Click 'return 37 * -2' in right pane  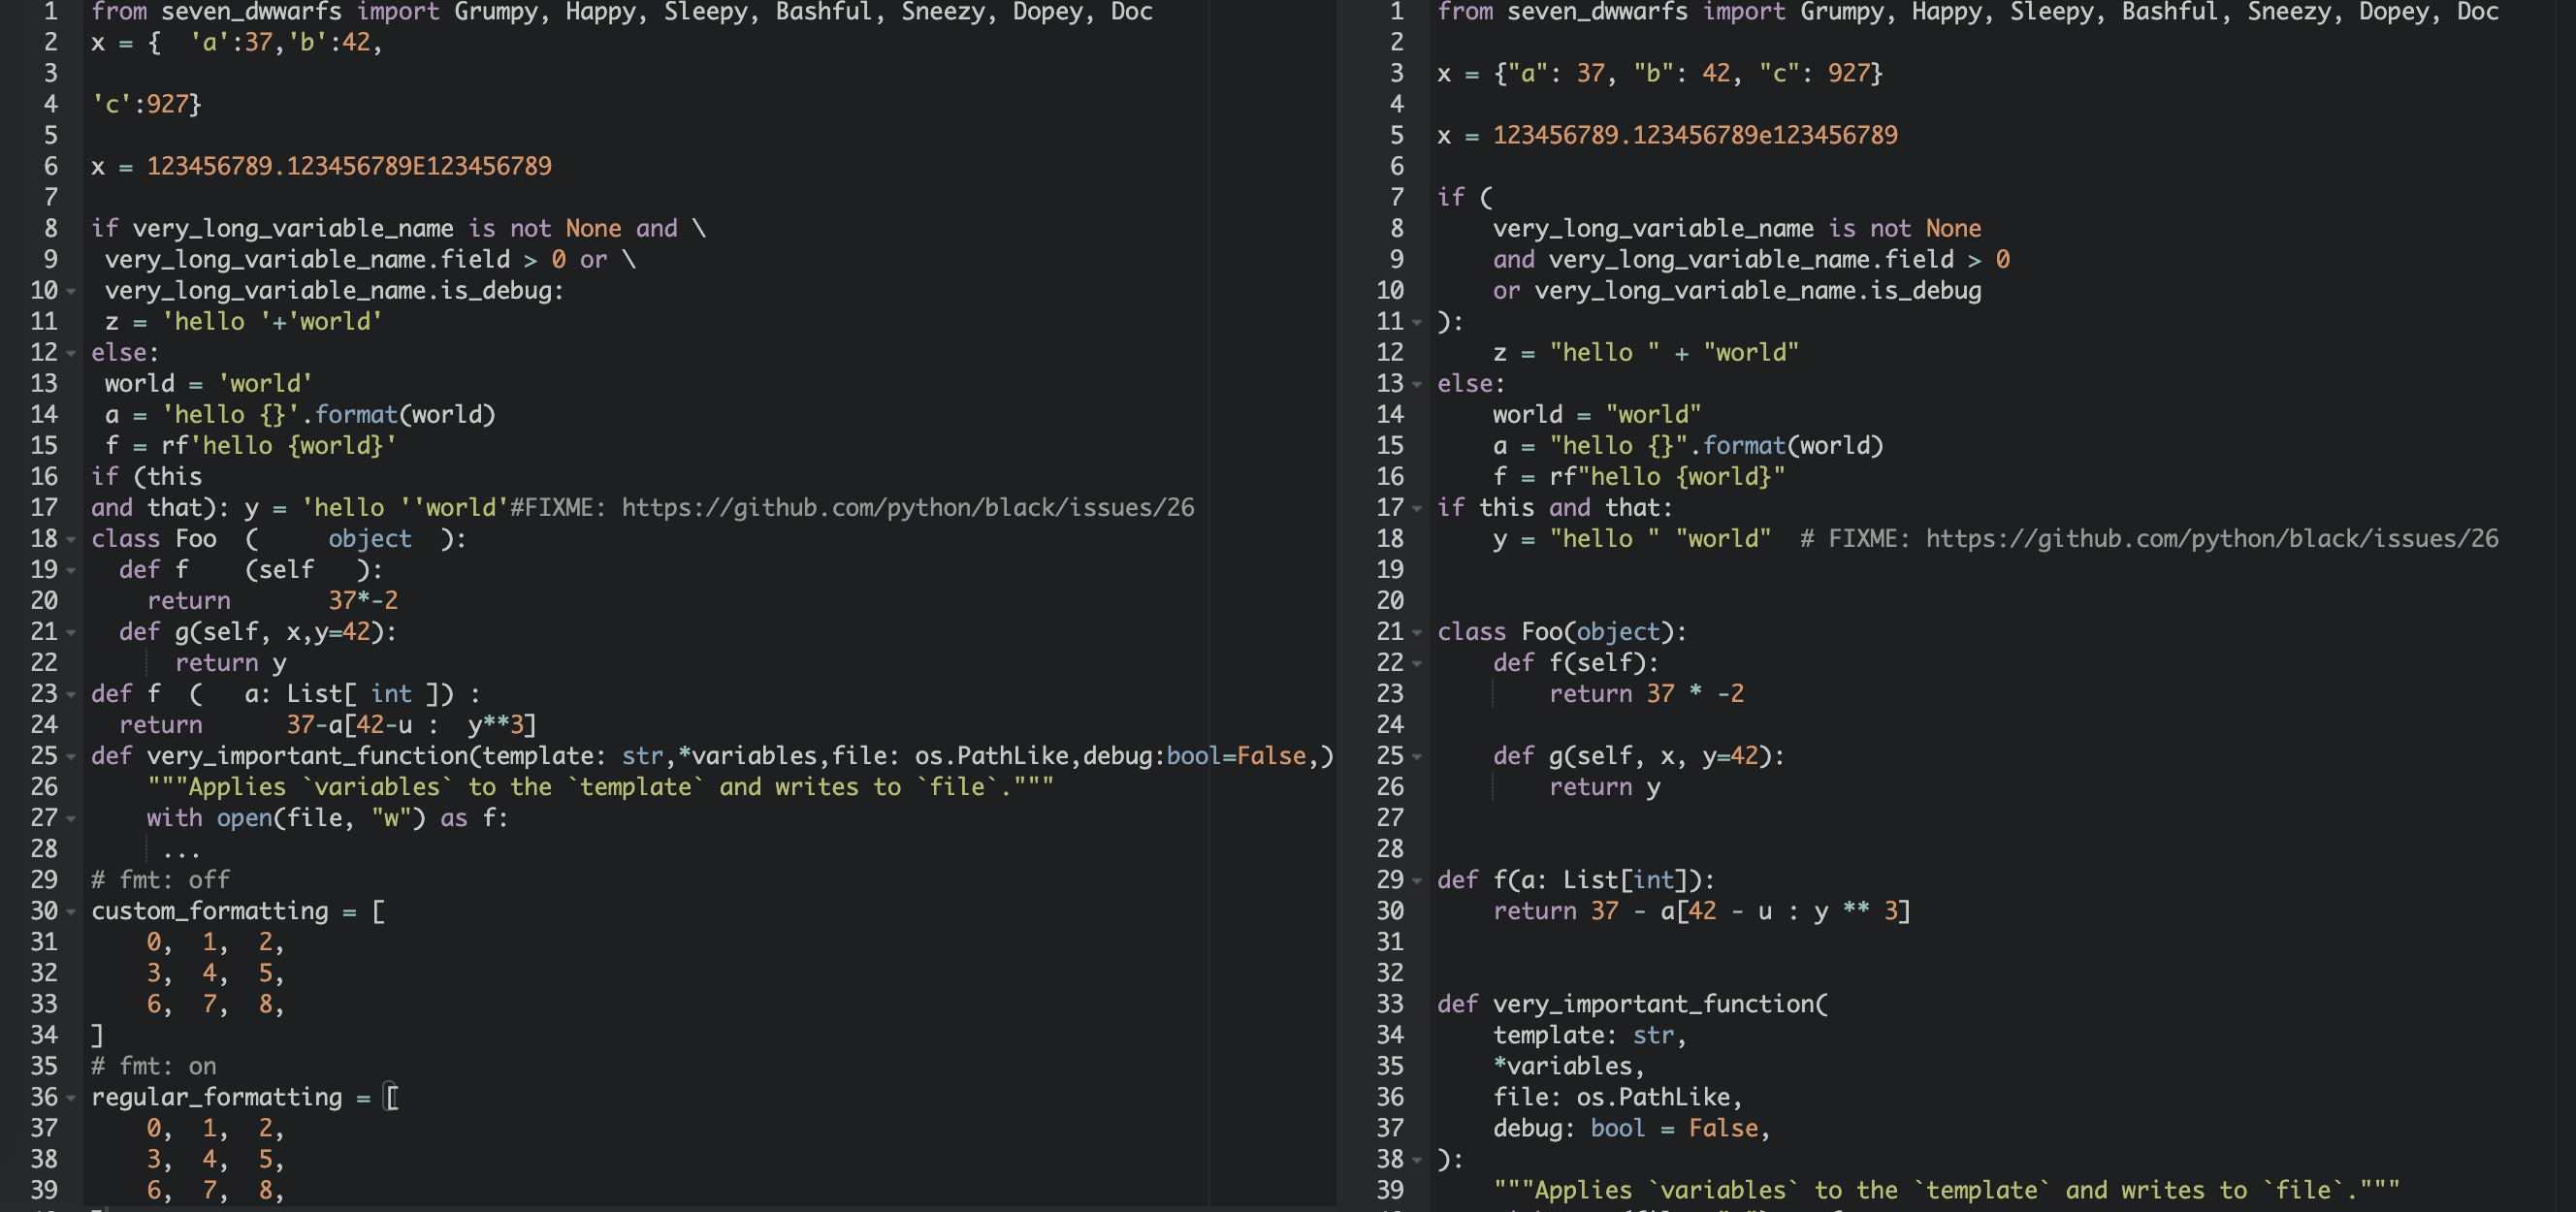tap(1646, 694)
